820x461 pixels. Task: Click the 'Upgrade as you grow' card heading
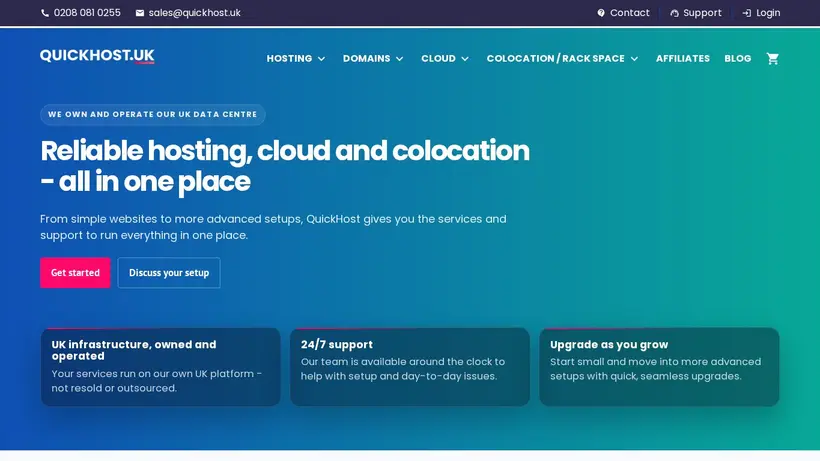609,344
